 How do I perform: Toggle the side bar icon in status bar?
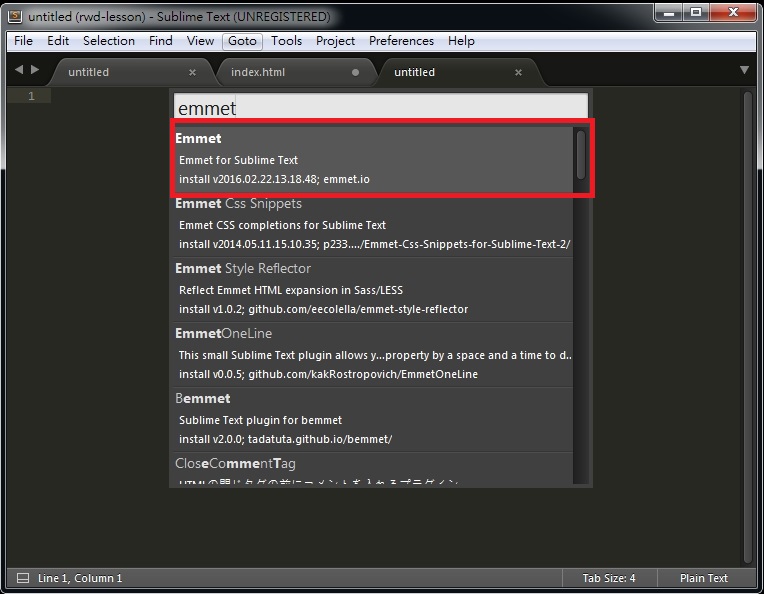coord(22,578)
